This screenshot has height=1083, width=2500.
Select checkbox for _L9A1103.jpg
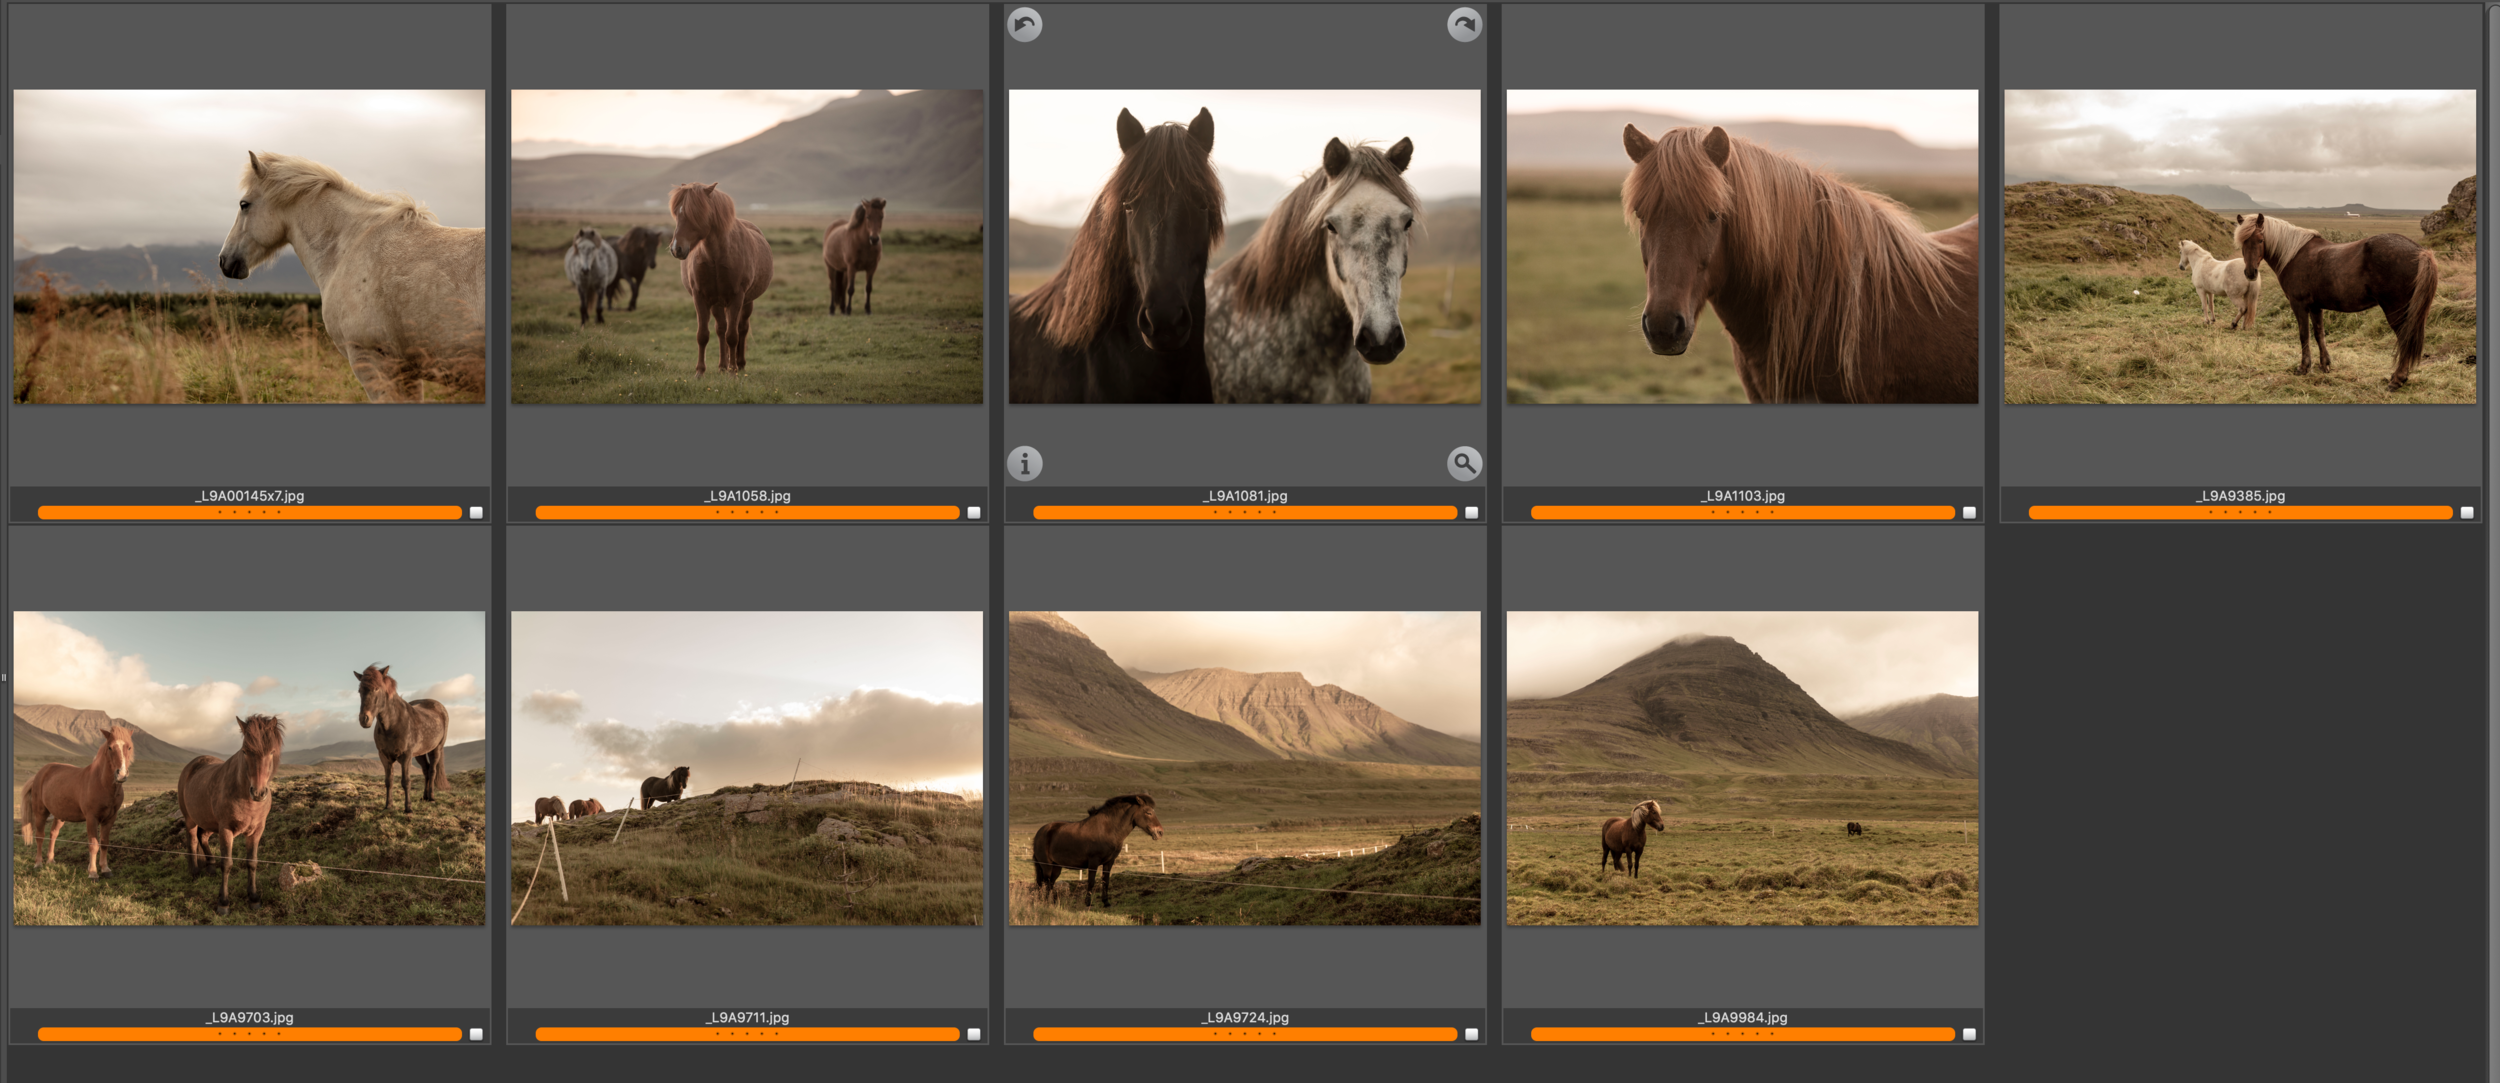[x=1969, y=513]
